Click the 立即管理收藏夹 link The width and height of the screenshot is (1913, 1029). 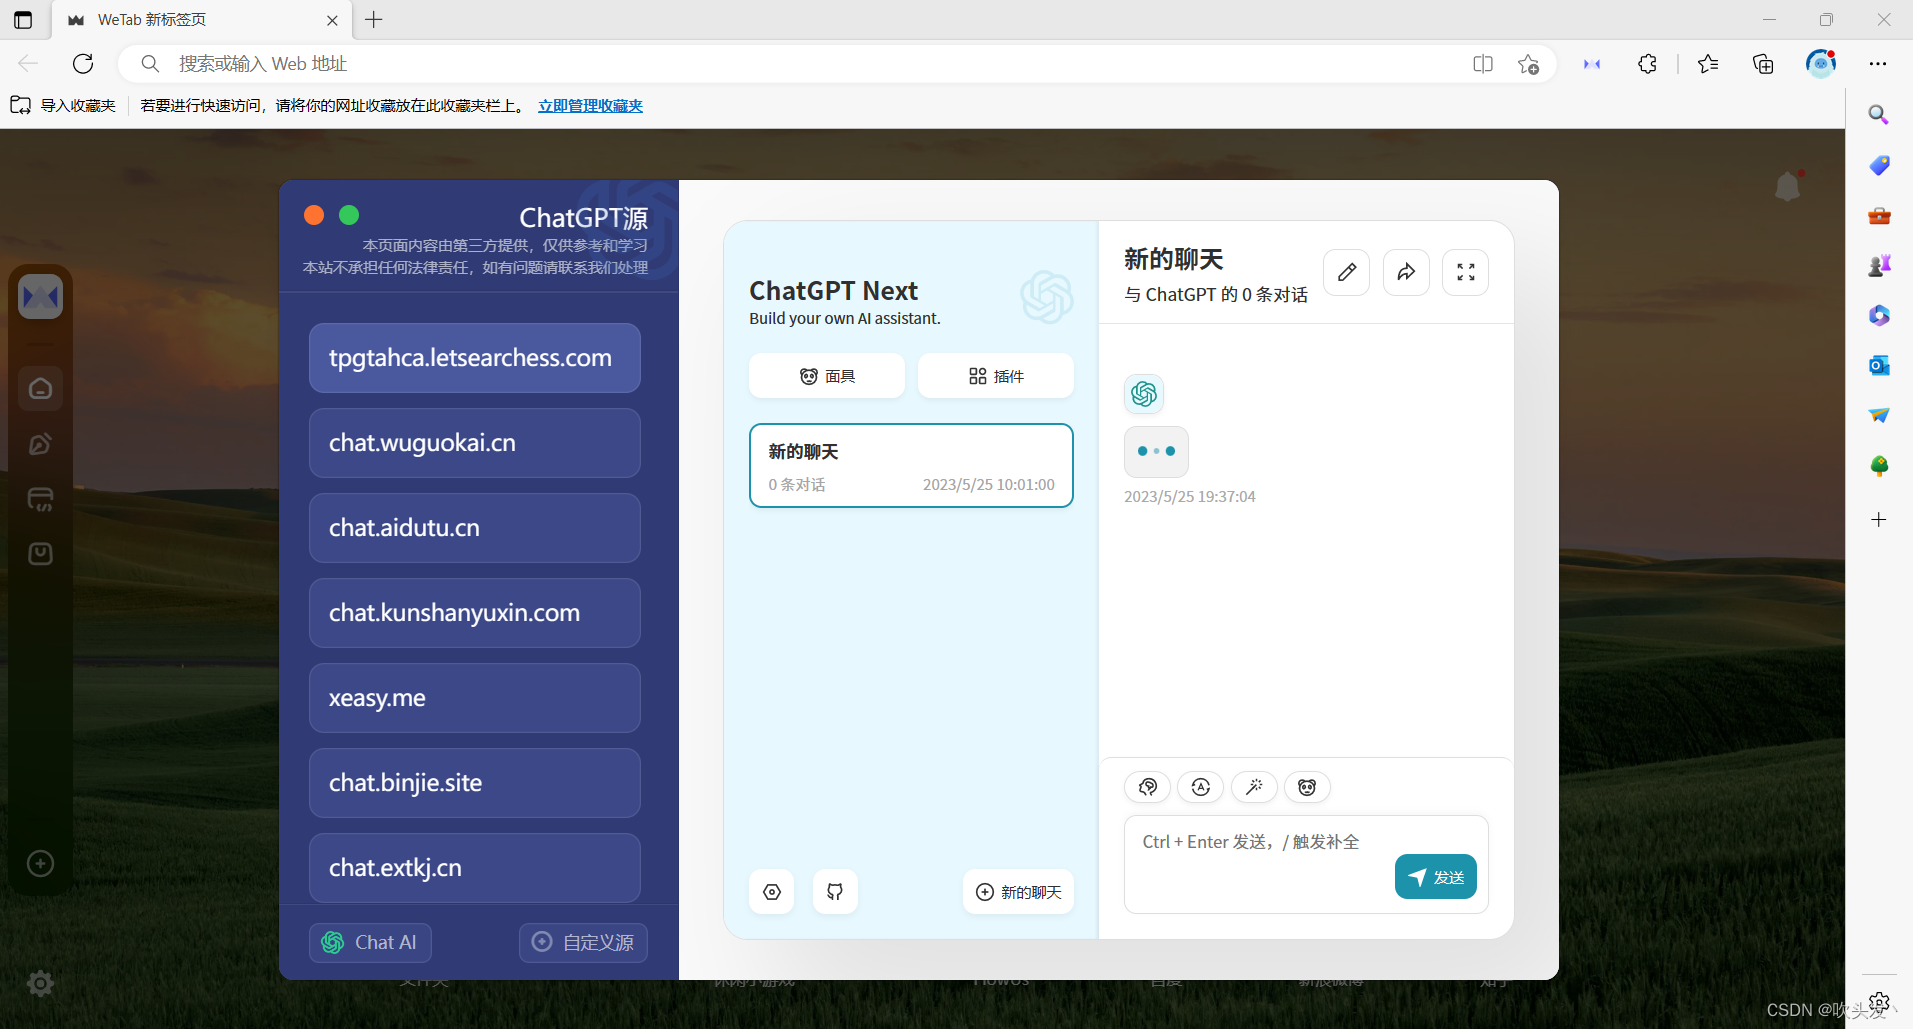[589, 105]
